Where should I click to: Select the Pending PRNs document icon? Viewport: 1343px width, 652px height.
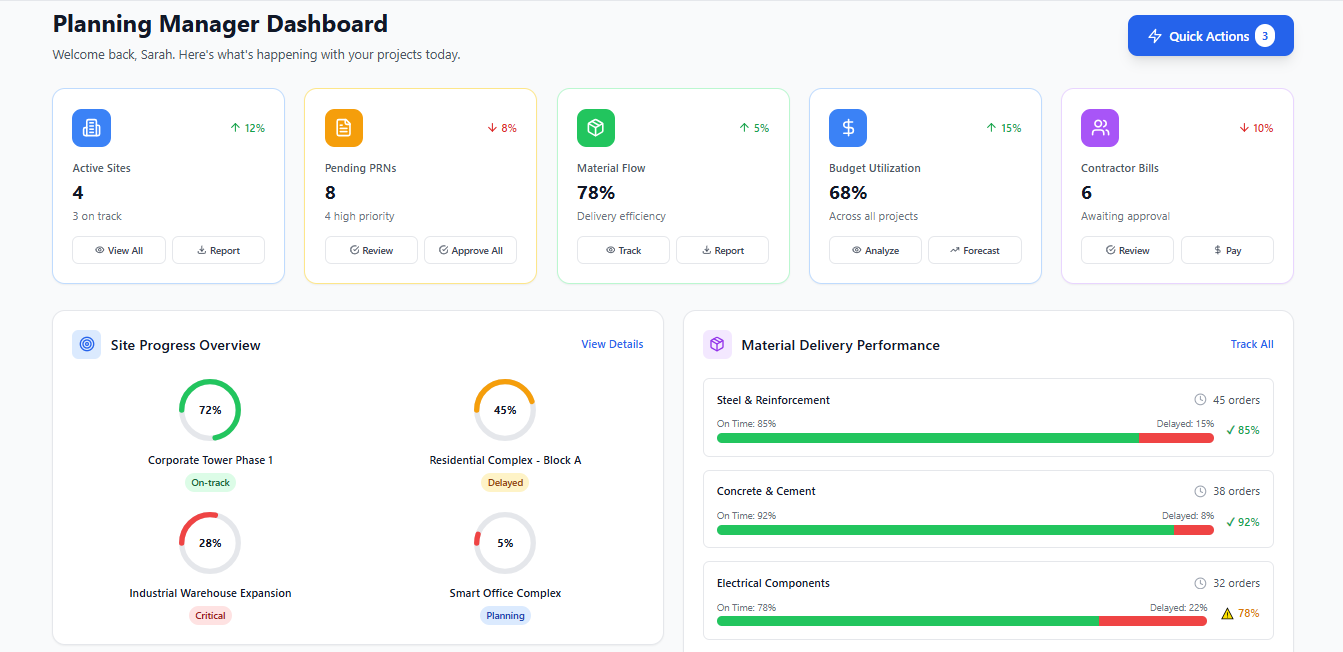[343, 127]
